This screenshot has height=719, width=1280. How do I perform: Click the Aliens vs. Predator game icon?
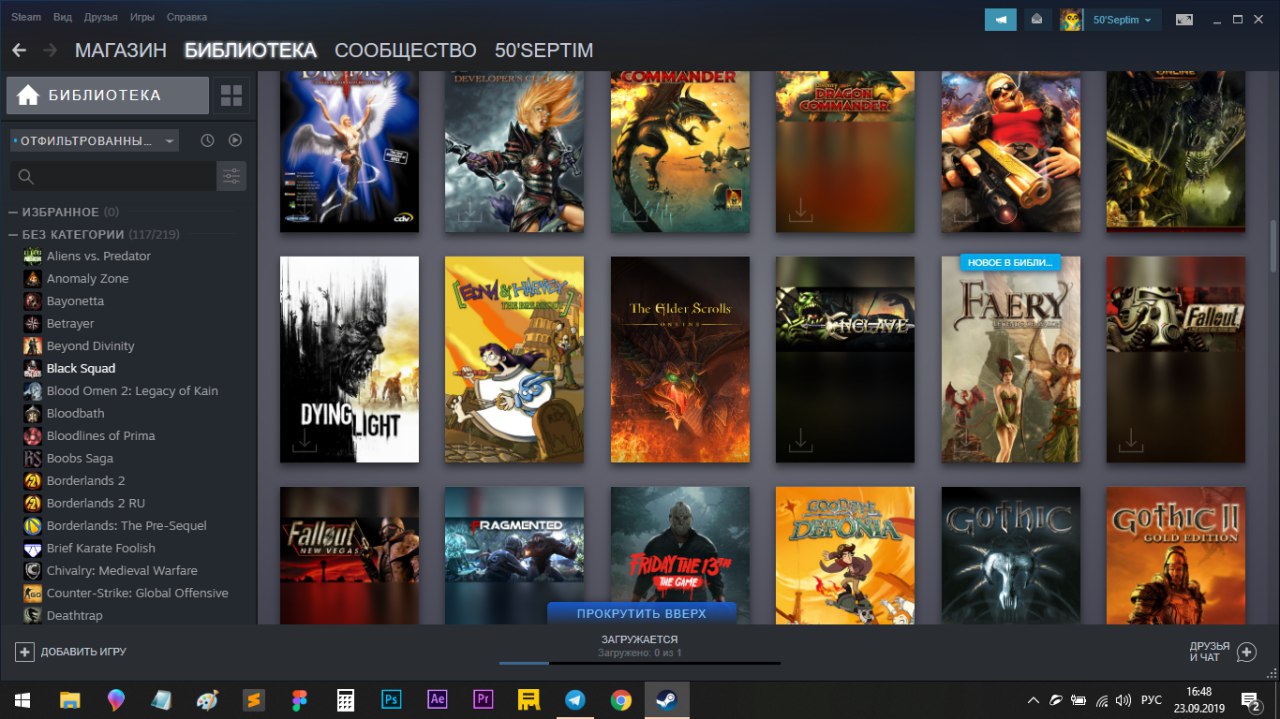coord(32,256)
